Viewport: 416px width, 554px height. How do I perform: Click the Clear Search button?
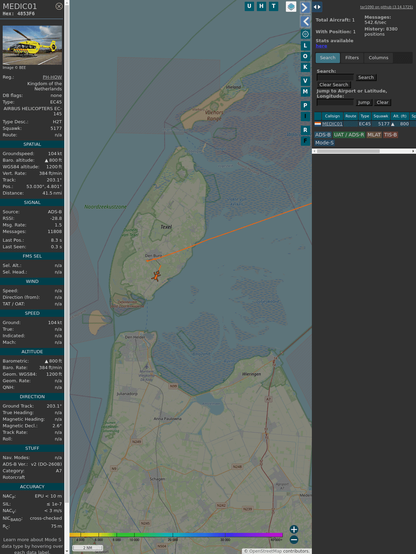pyautogui.click(x=334, y=85)
